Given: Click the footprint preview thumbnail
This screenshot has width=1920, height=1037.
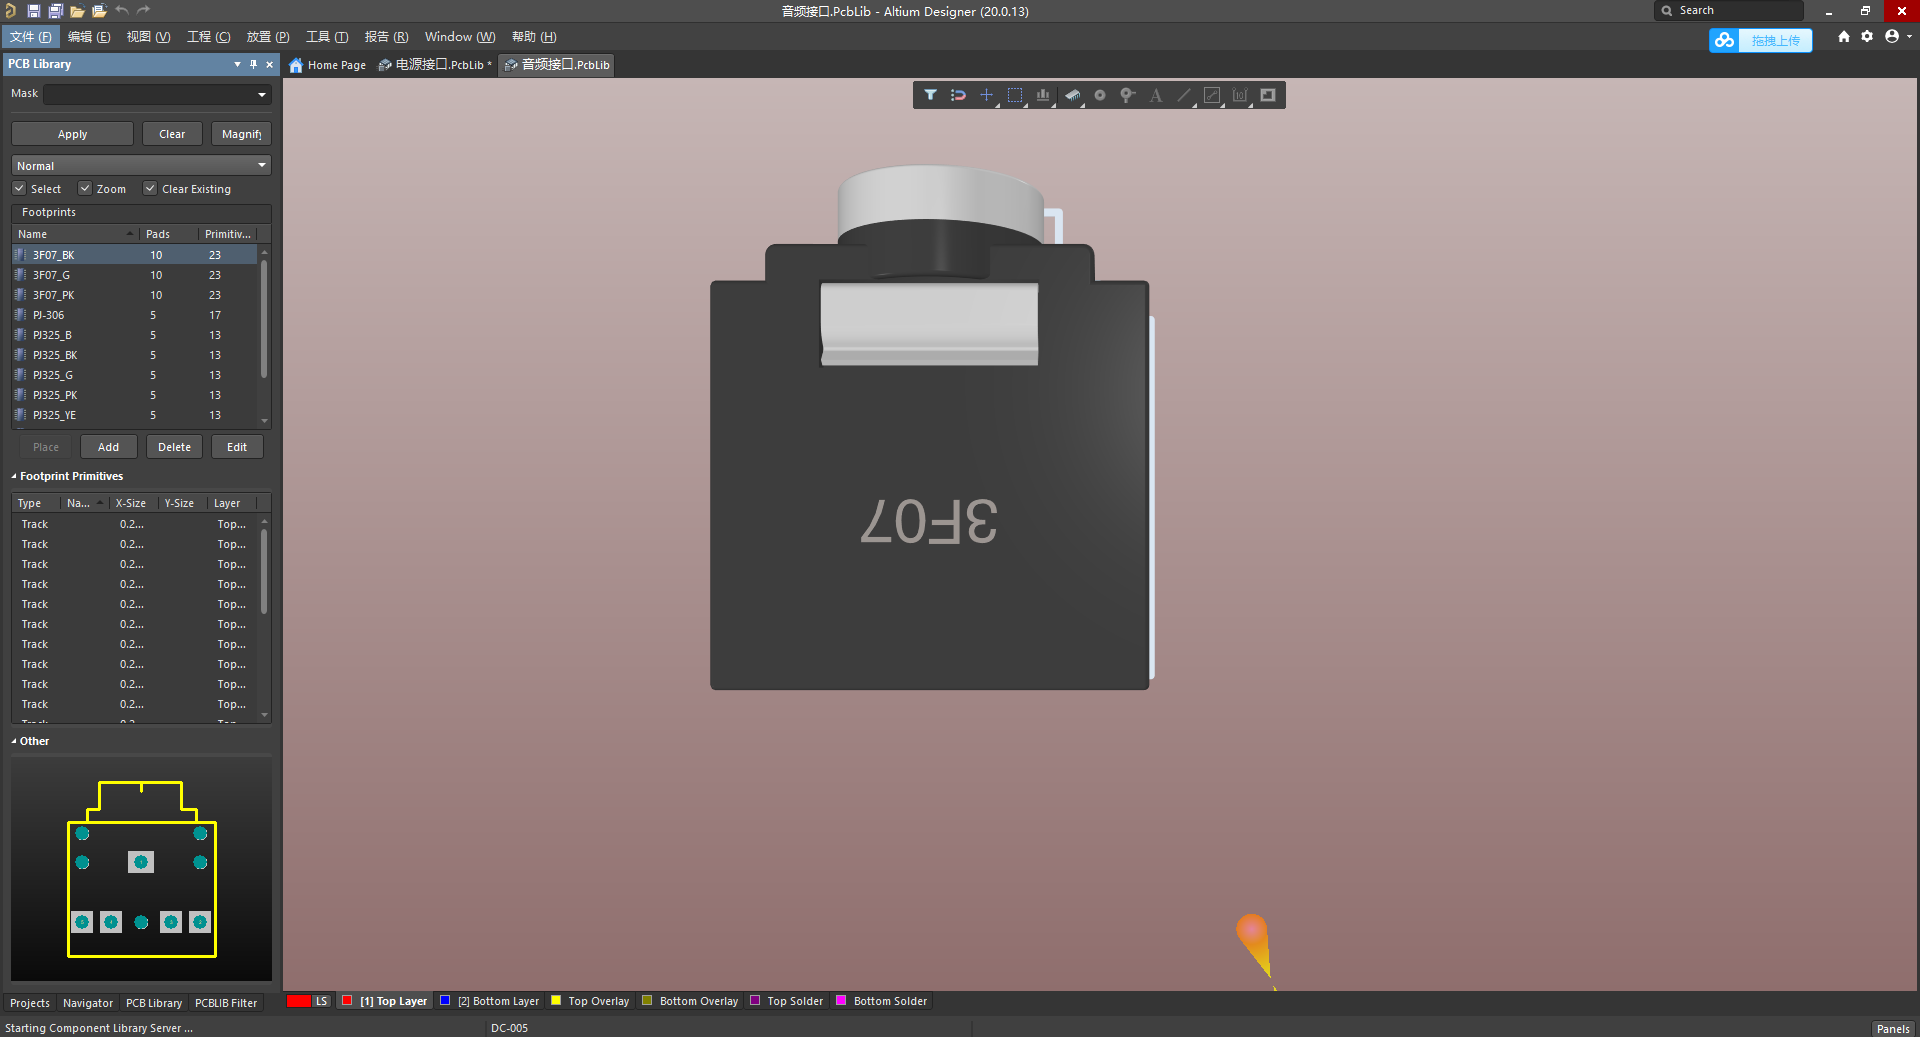Looking at the screenshot, I should [x=141, y=869].
